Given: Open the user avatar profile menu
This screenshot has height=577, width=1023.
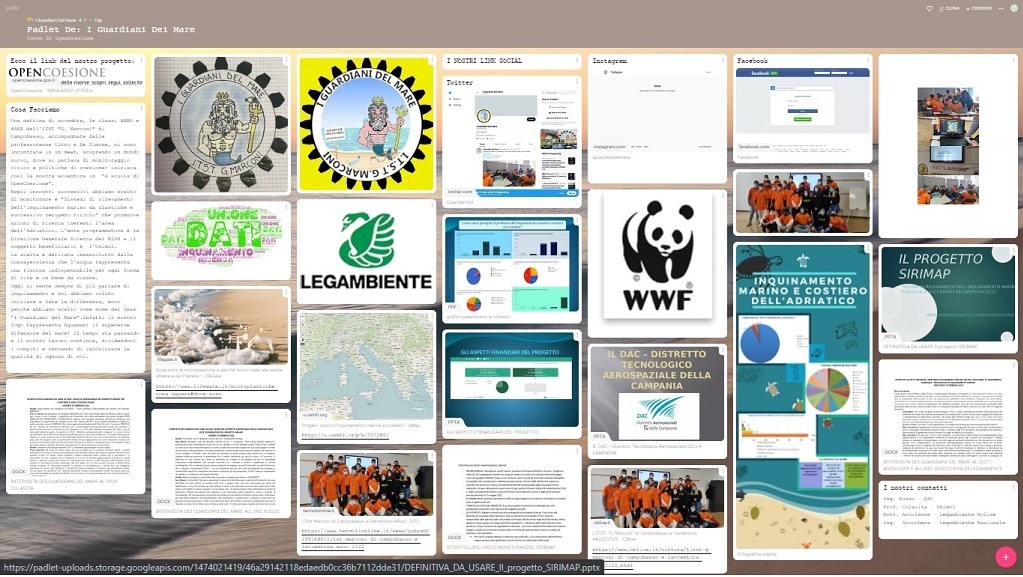Looking at the screenshot, I should [x=1015, y=8].
